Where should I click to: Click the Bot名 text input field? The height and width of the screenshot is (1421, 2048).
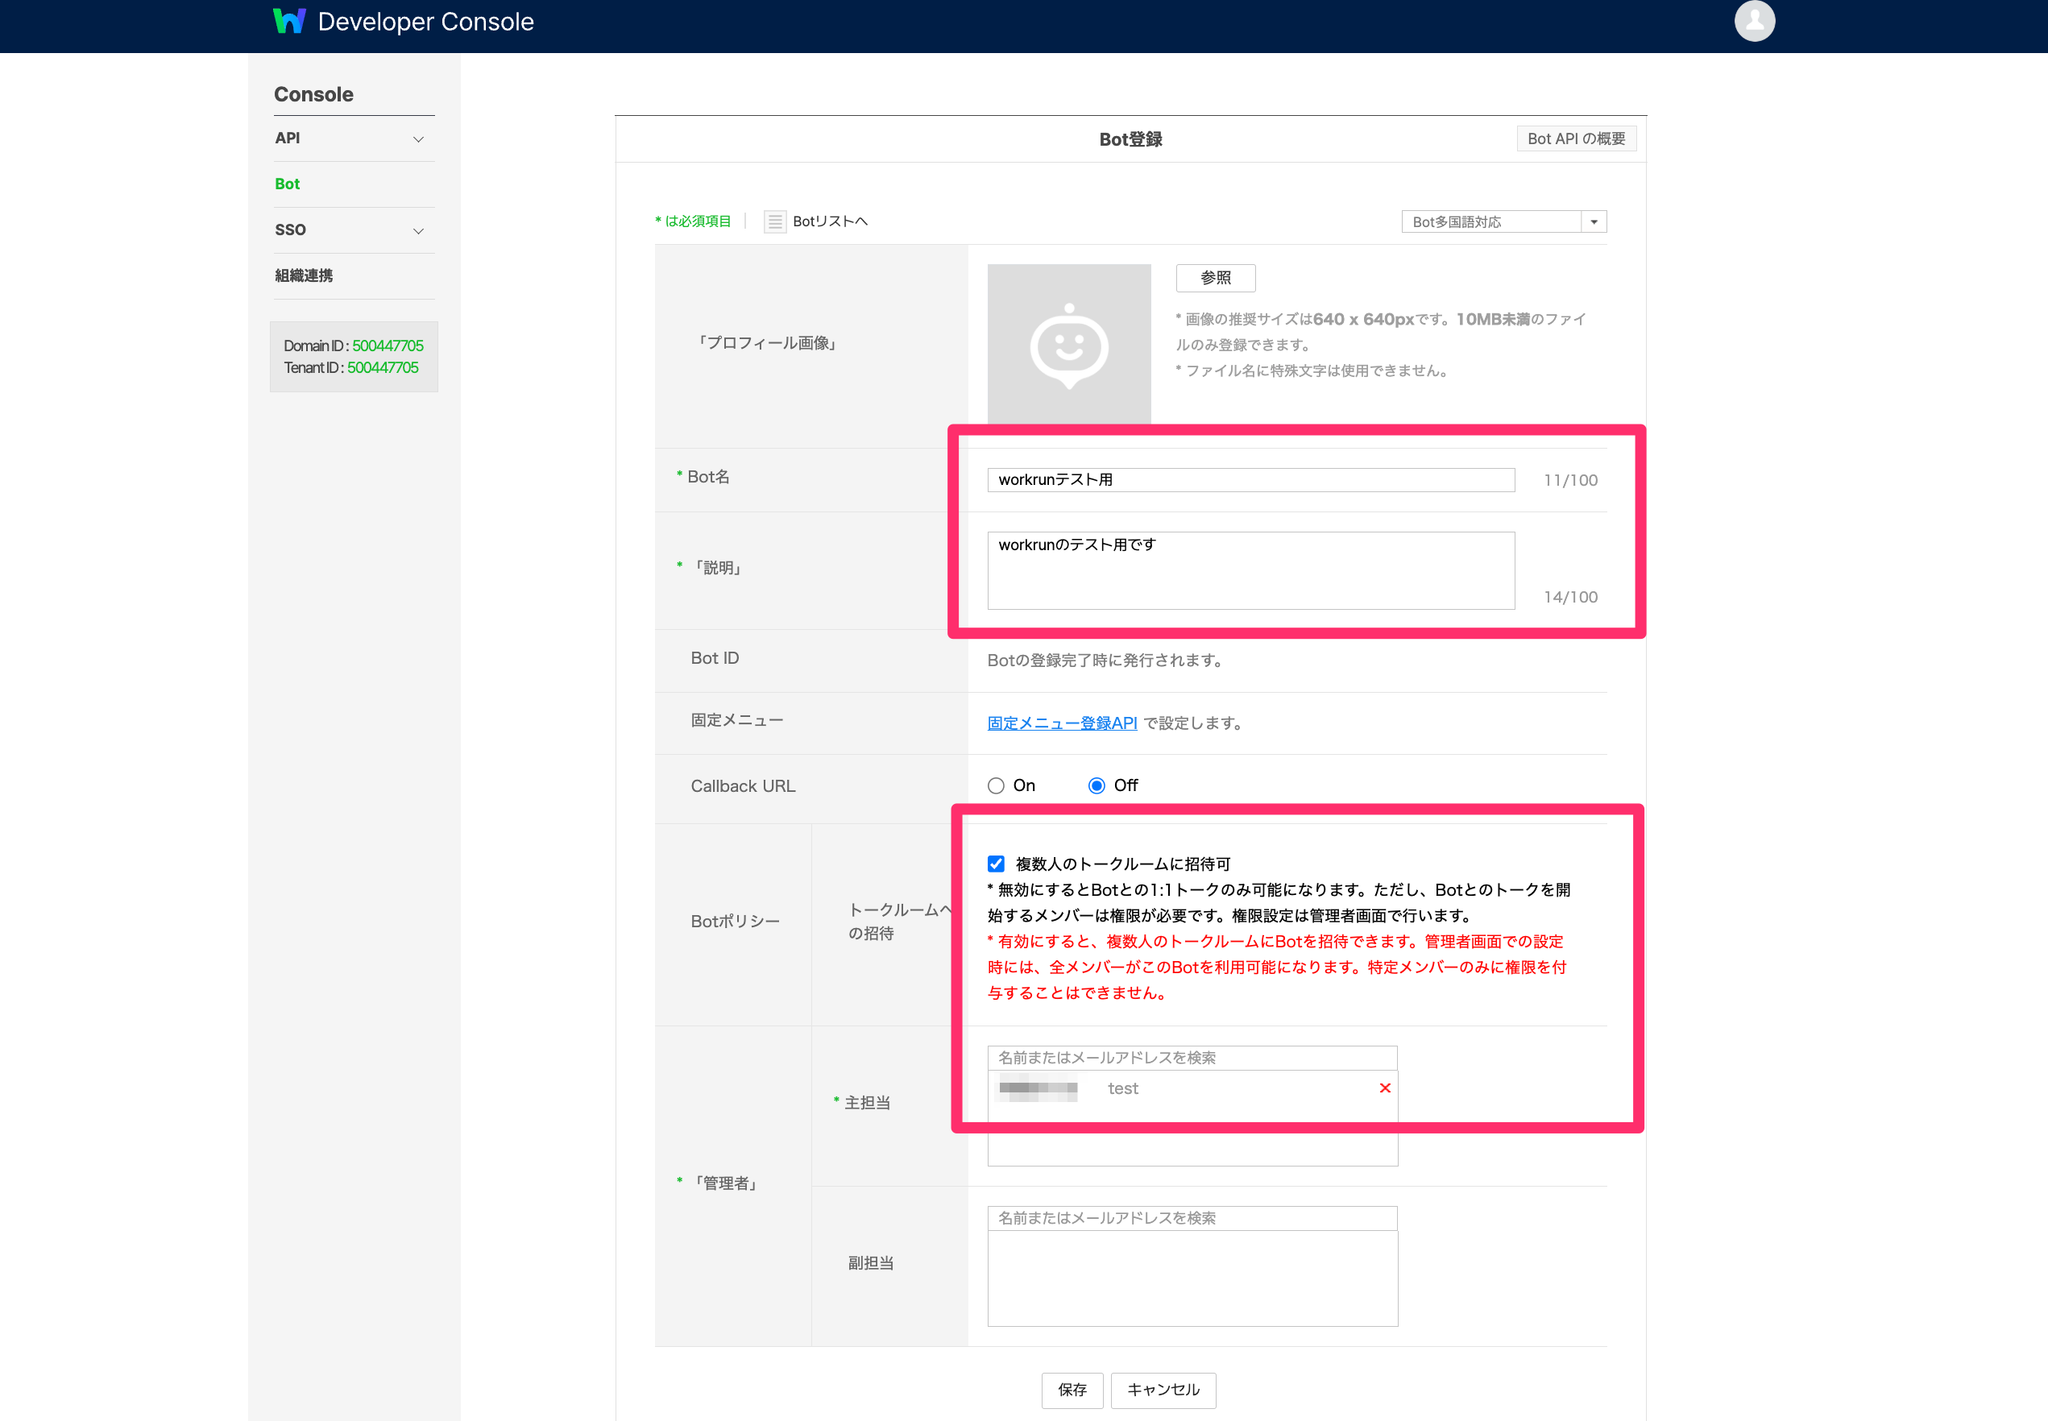(x=1250, y=480)
